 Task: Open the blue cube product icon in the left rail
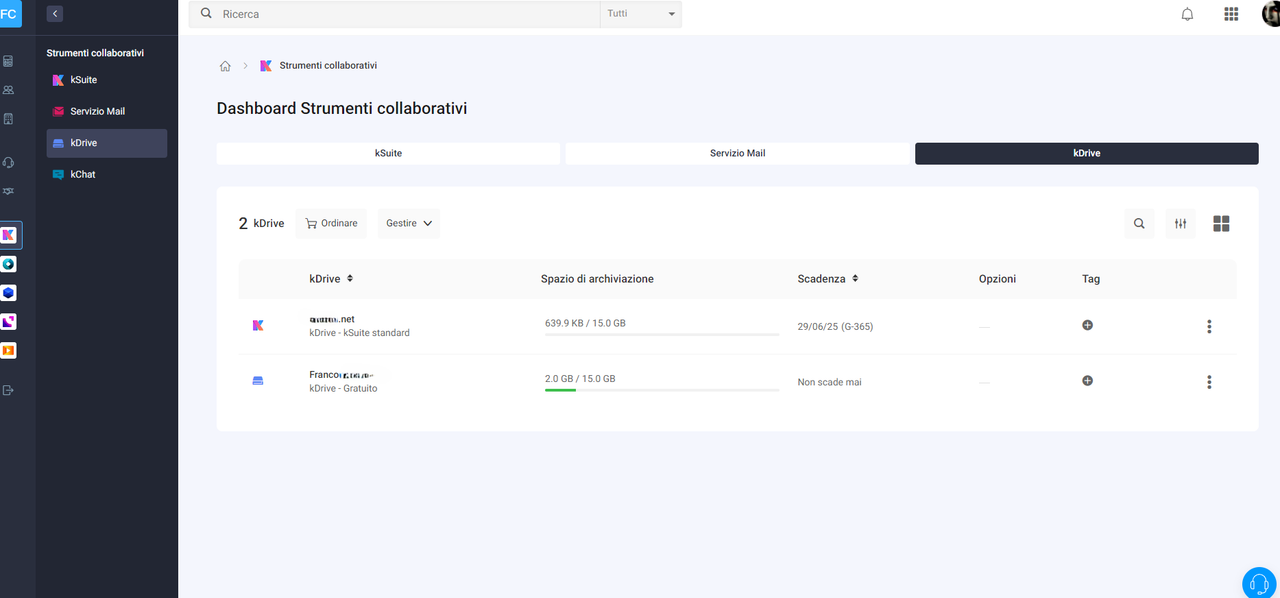(x=9, y=293)
